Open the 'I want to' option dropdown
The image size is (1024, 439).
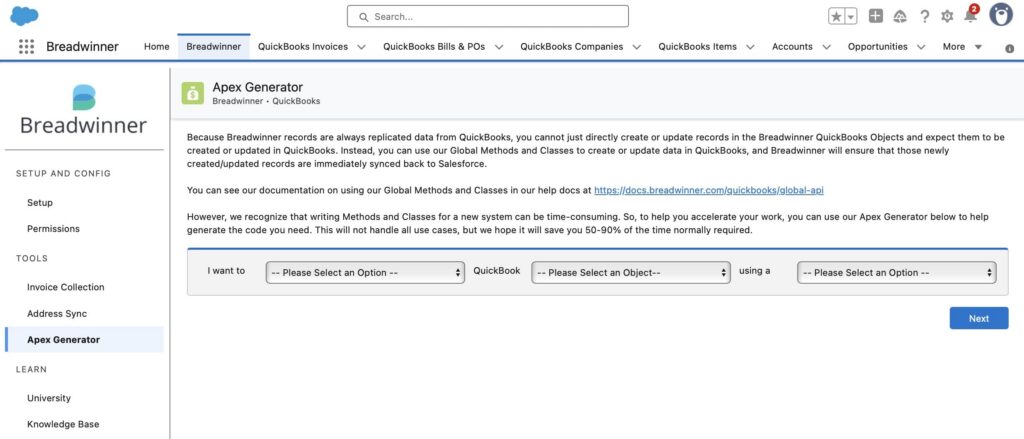[365, 272]
